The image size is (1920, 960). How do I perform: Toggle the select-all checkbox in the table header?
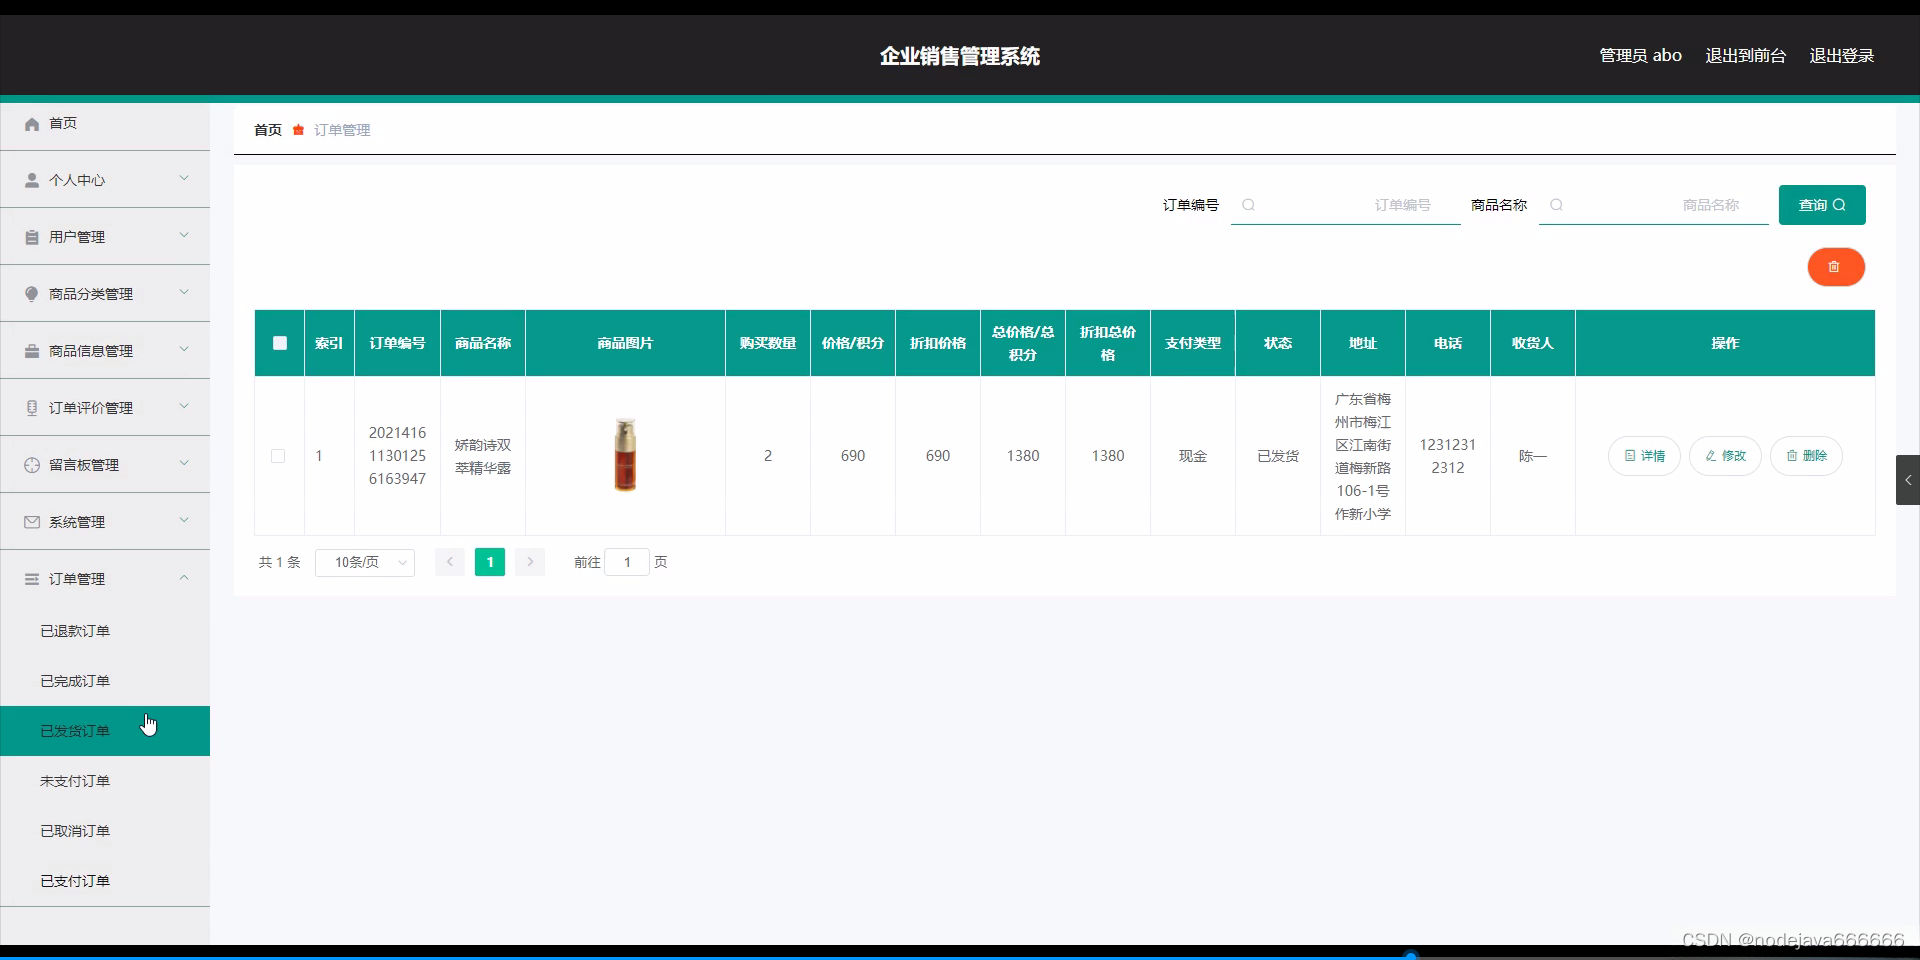[x=280, y=343]
